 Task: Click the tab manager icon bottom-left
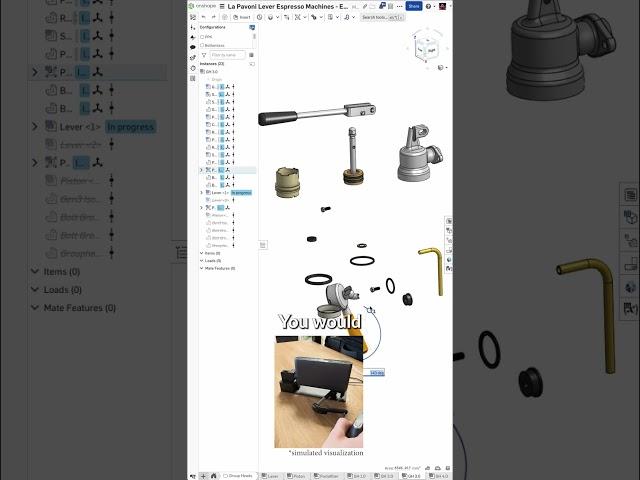click(192, 476)
